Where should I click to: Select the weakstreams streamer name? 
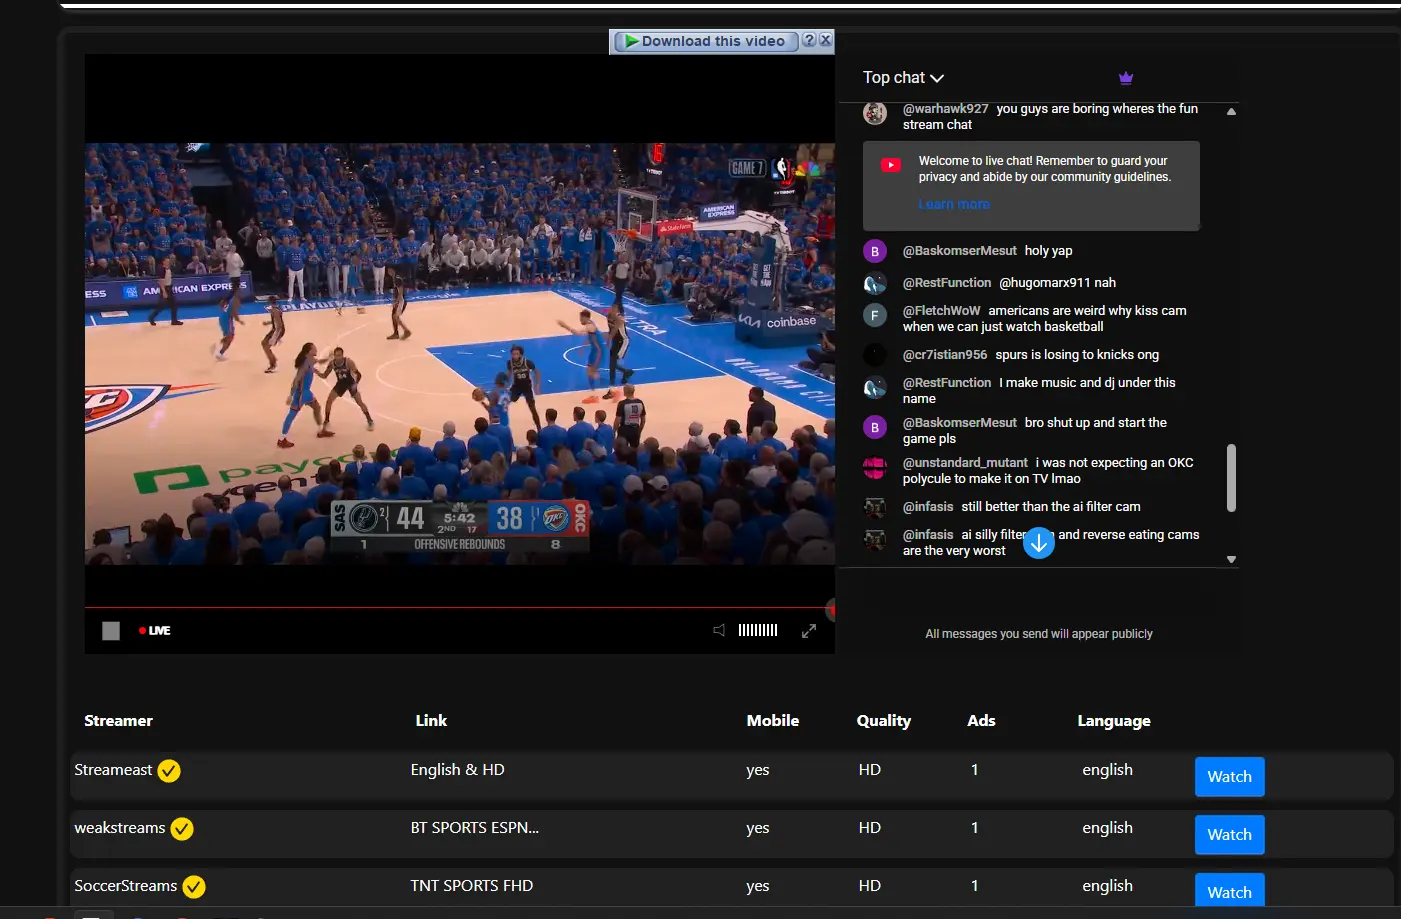pyautogui.click(x=120, y=828)
